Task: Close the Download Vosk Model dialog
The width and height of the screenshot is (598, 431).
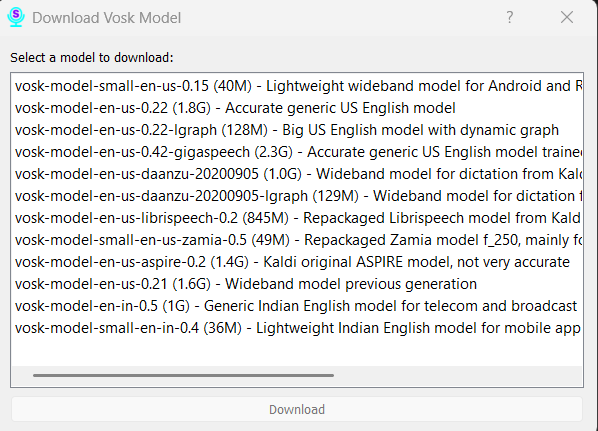Action: (567, 17)
